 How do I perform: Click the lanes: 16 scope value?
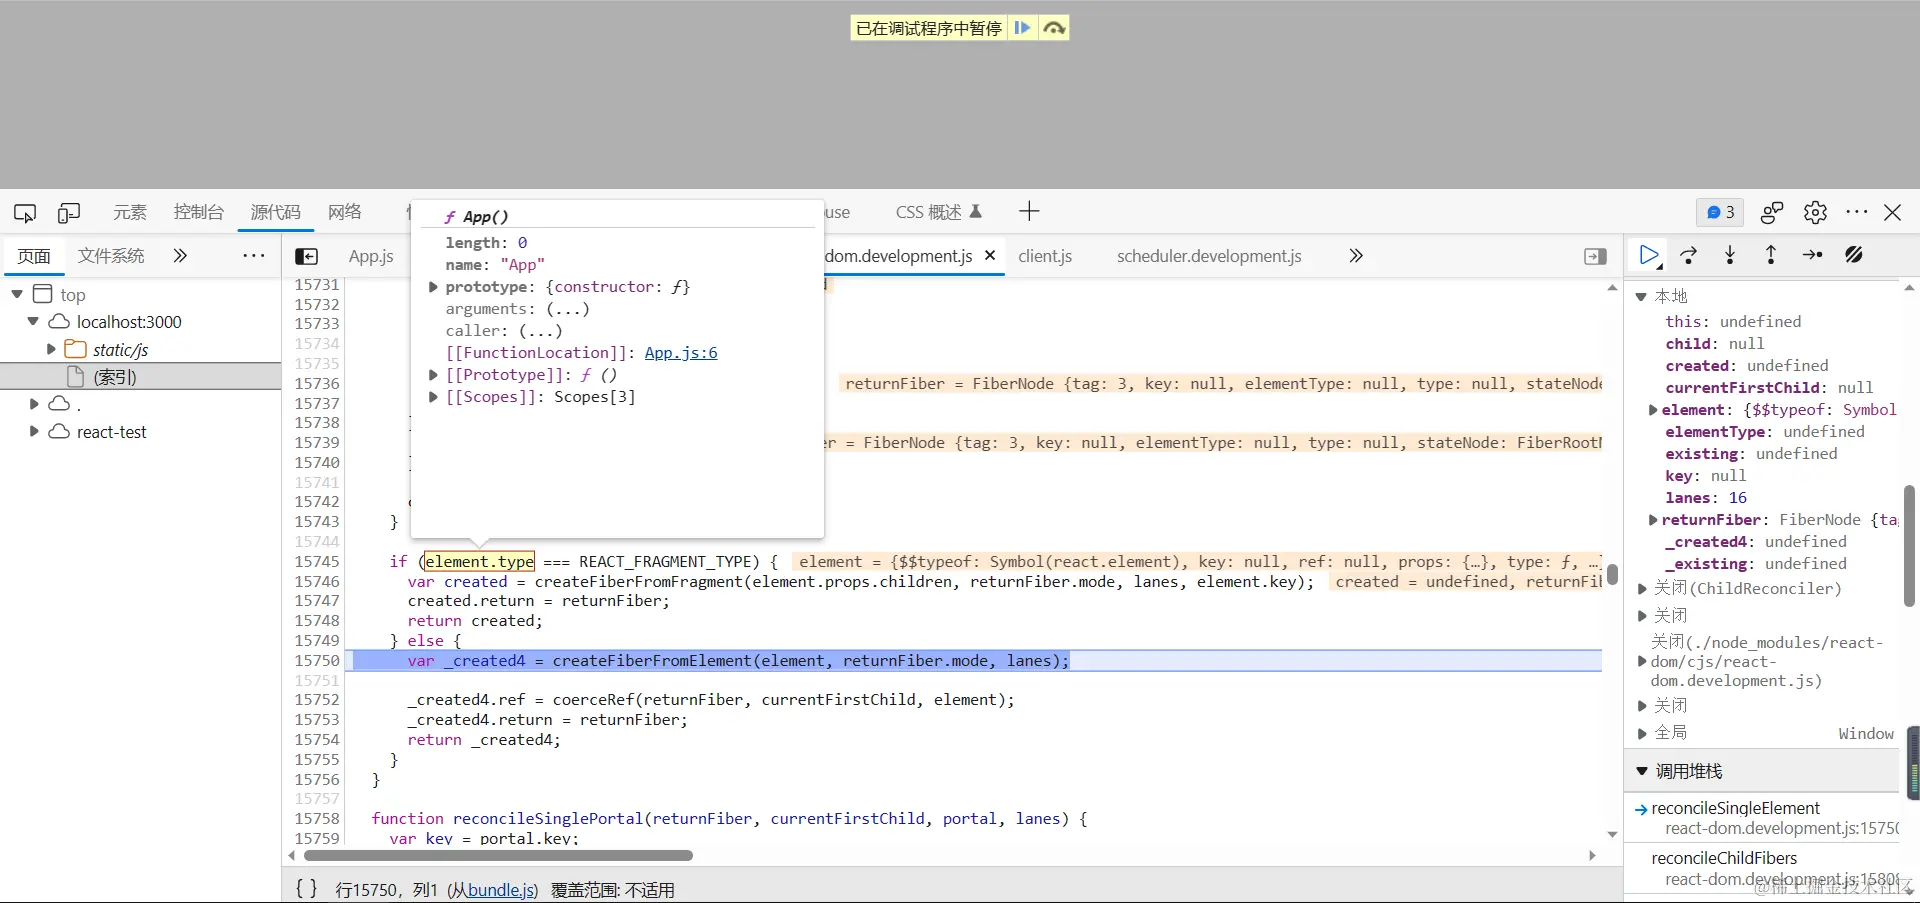pos(1706,498)
